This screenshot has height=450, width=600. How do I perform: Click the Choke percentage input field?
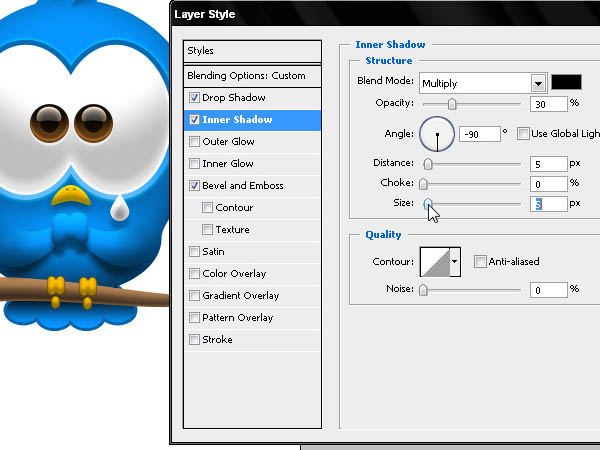tap(548, 184)
